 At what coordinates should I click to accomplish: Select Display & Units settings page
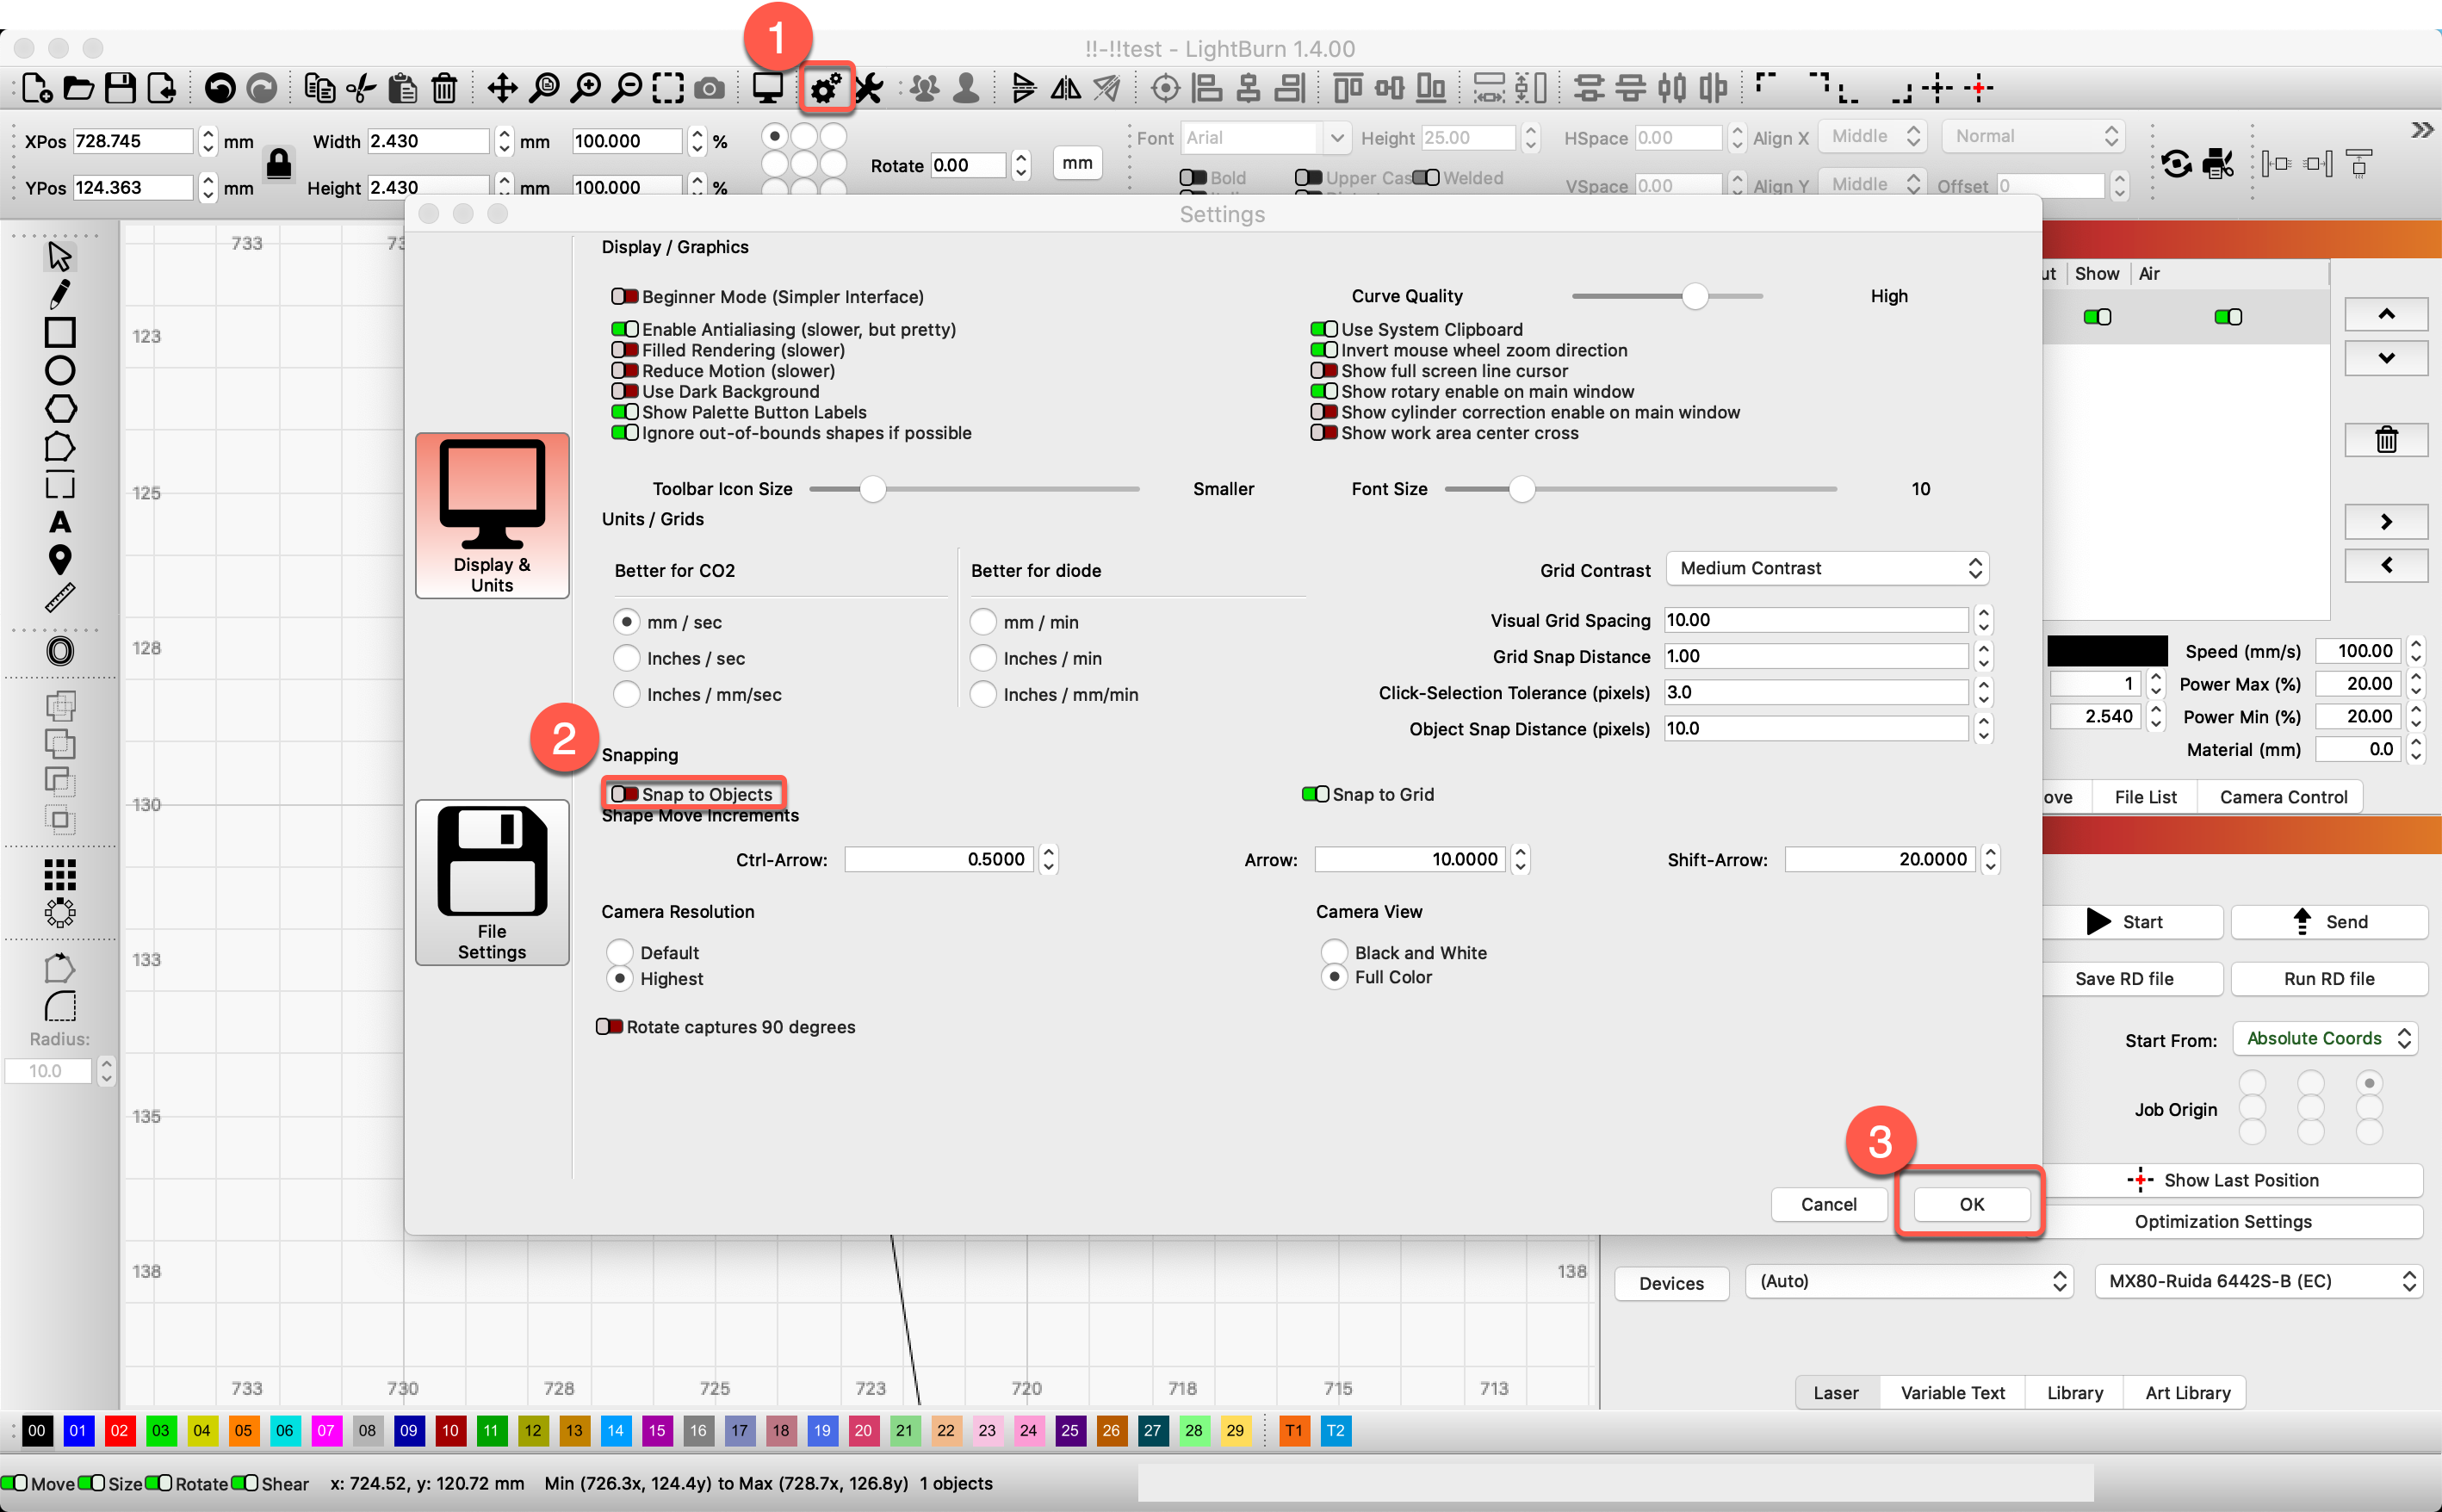(x=492, y=516)
